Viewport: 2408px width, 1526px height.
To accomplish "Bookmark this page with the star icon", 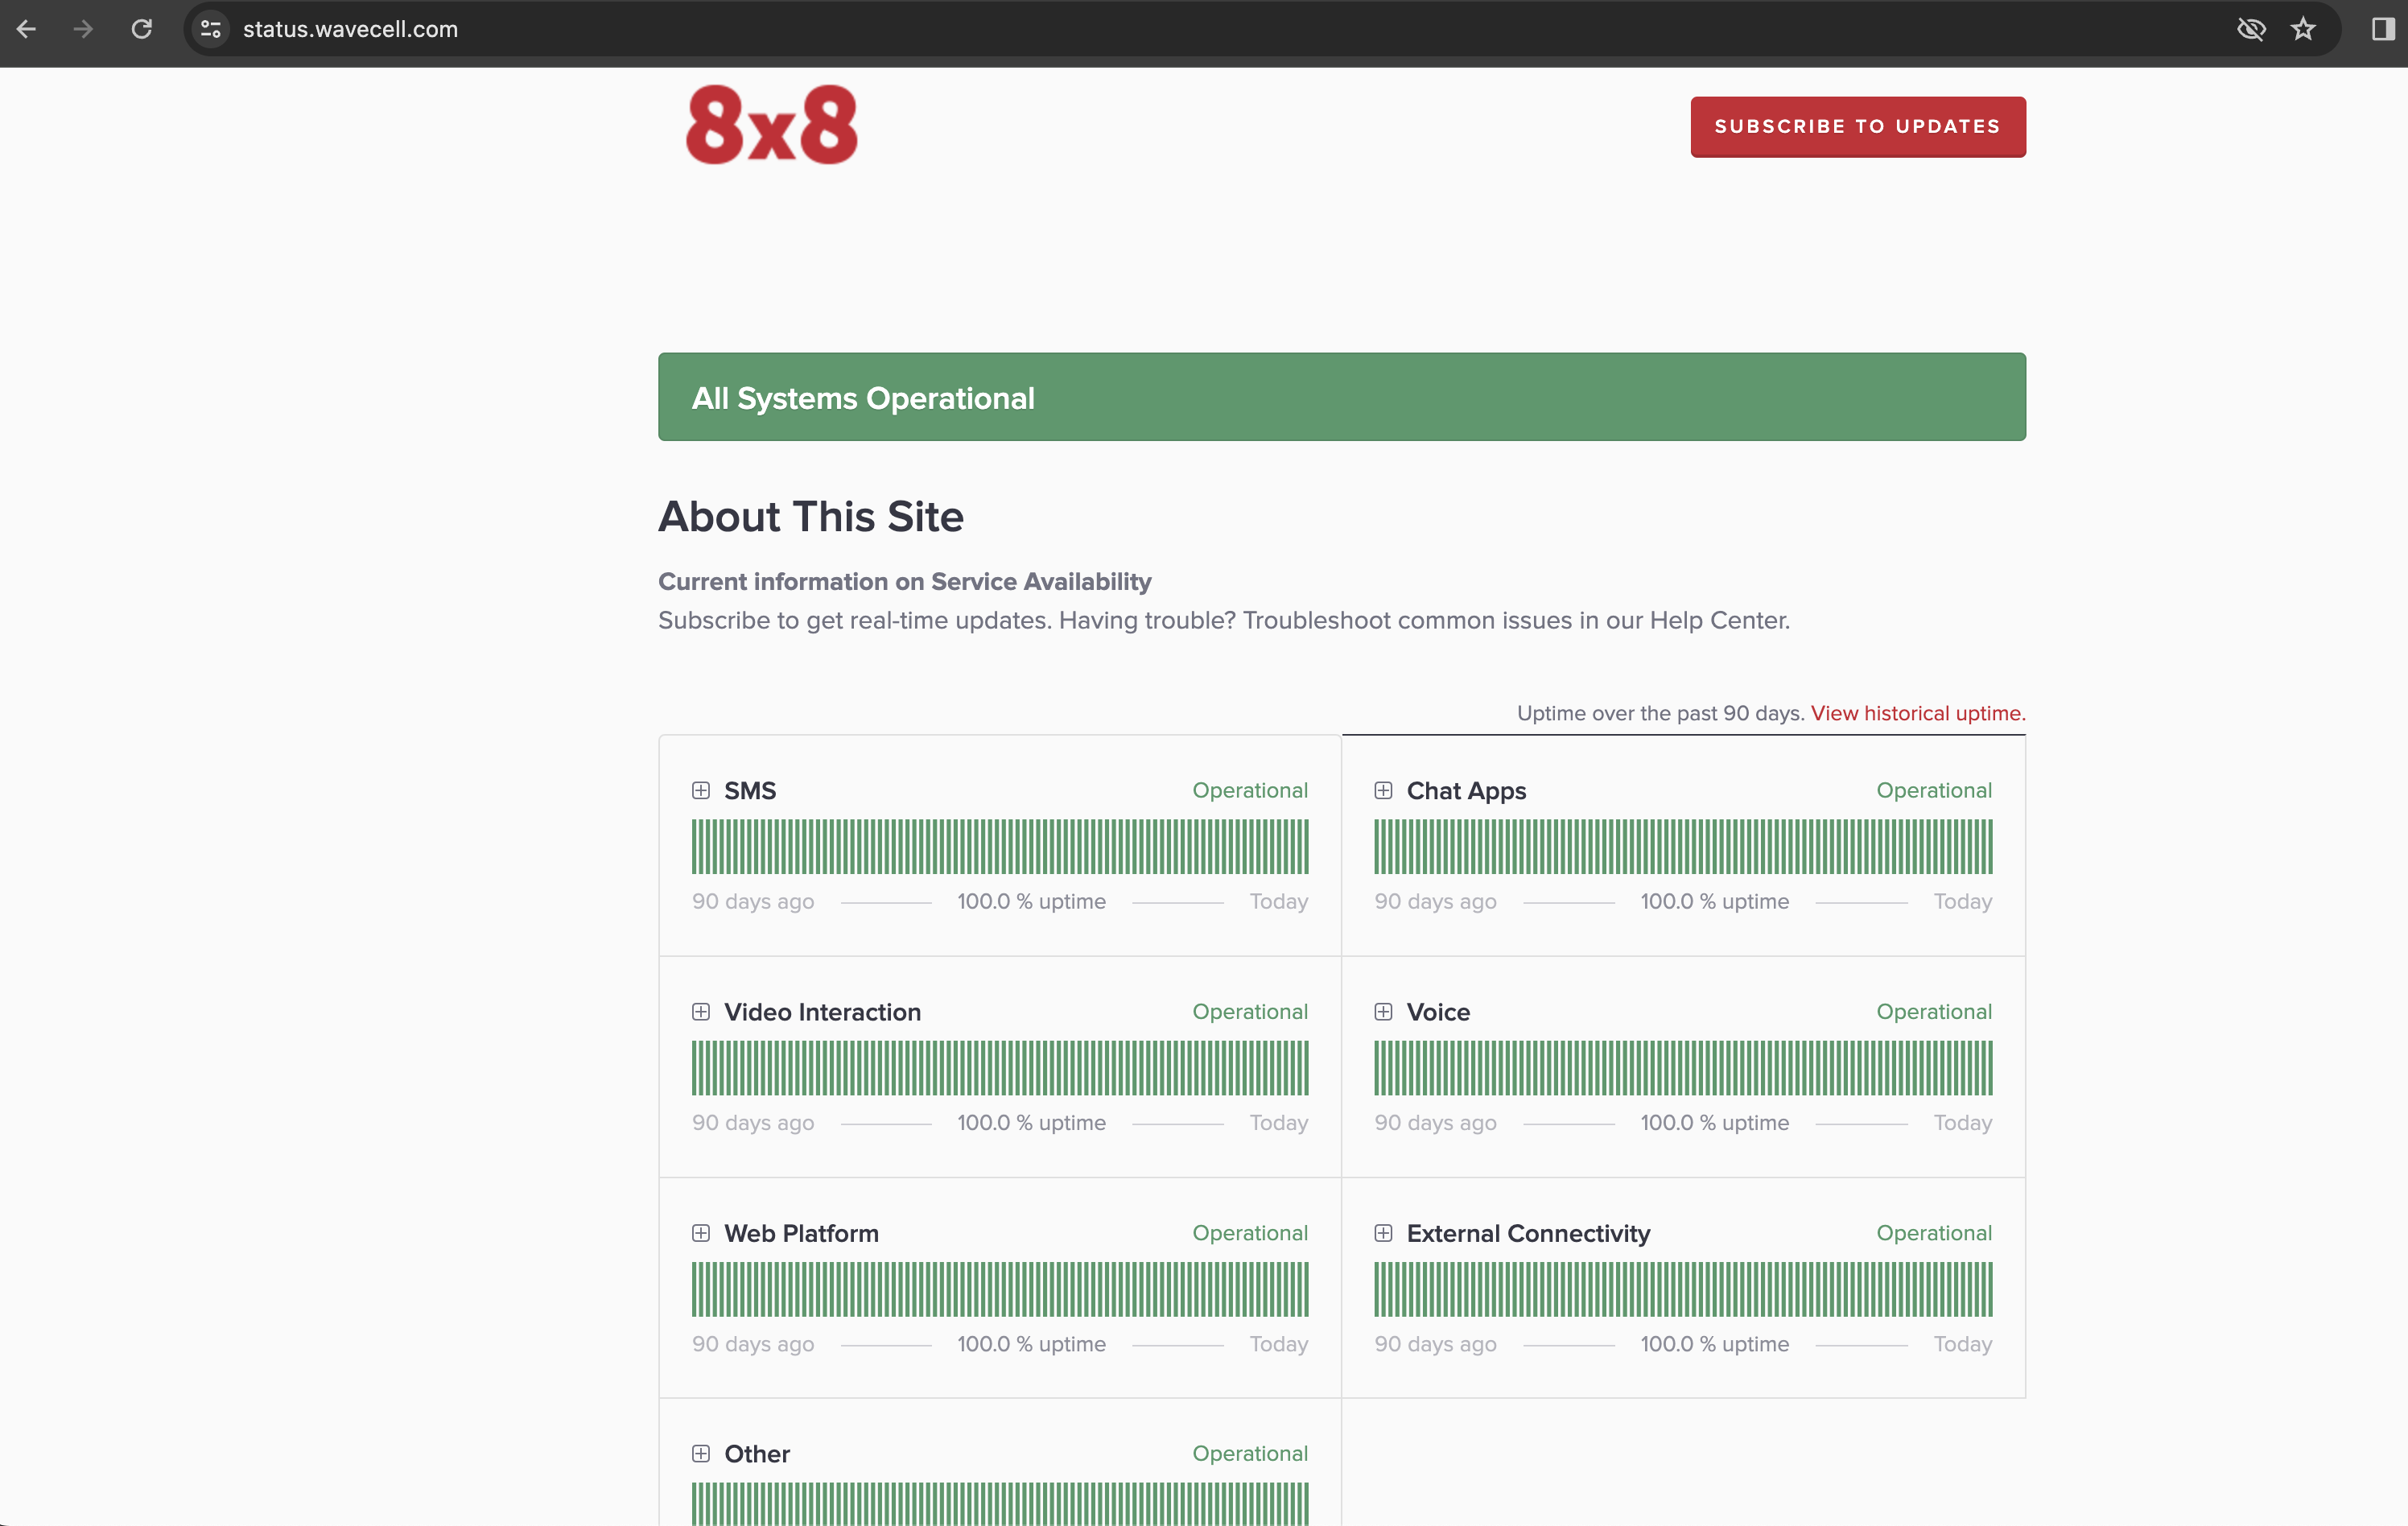I will (2304, 29).
